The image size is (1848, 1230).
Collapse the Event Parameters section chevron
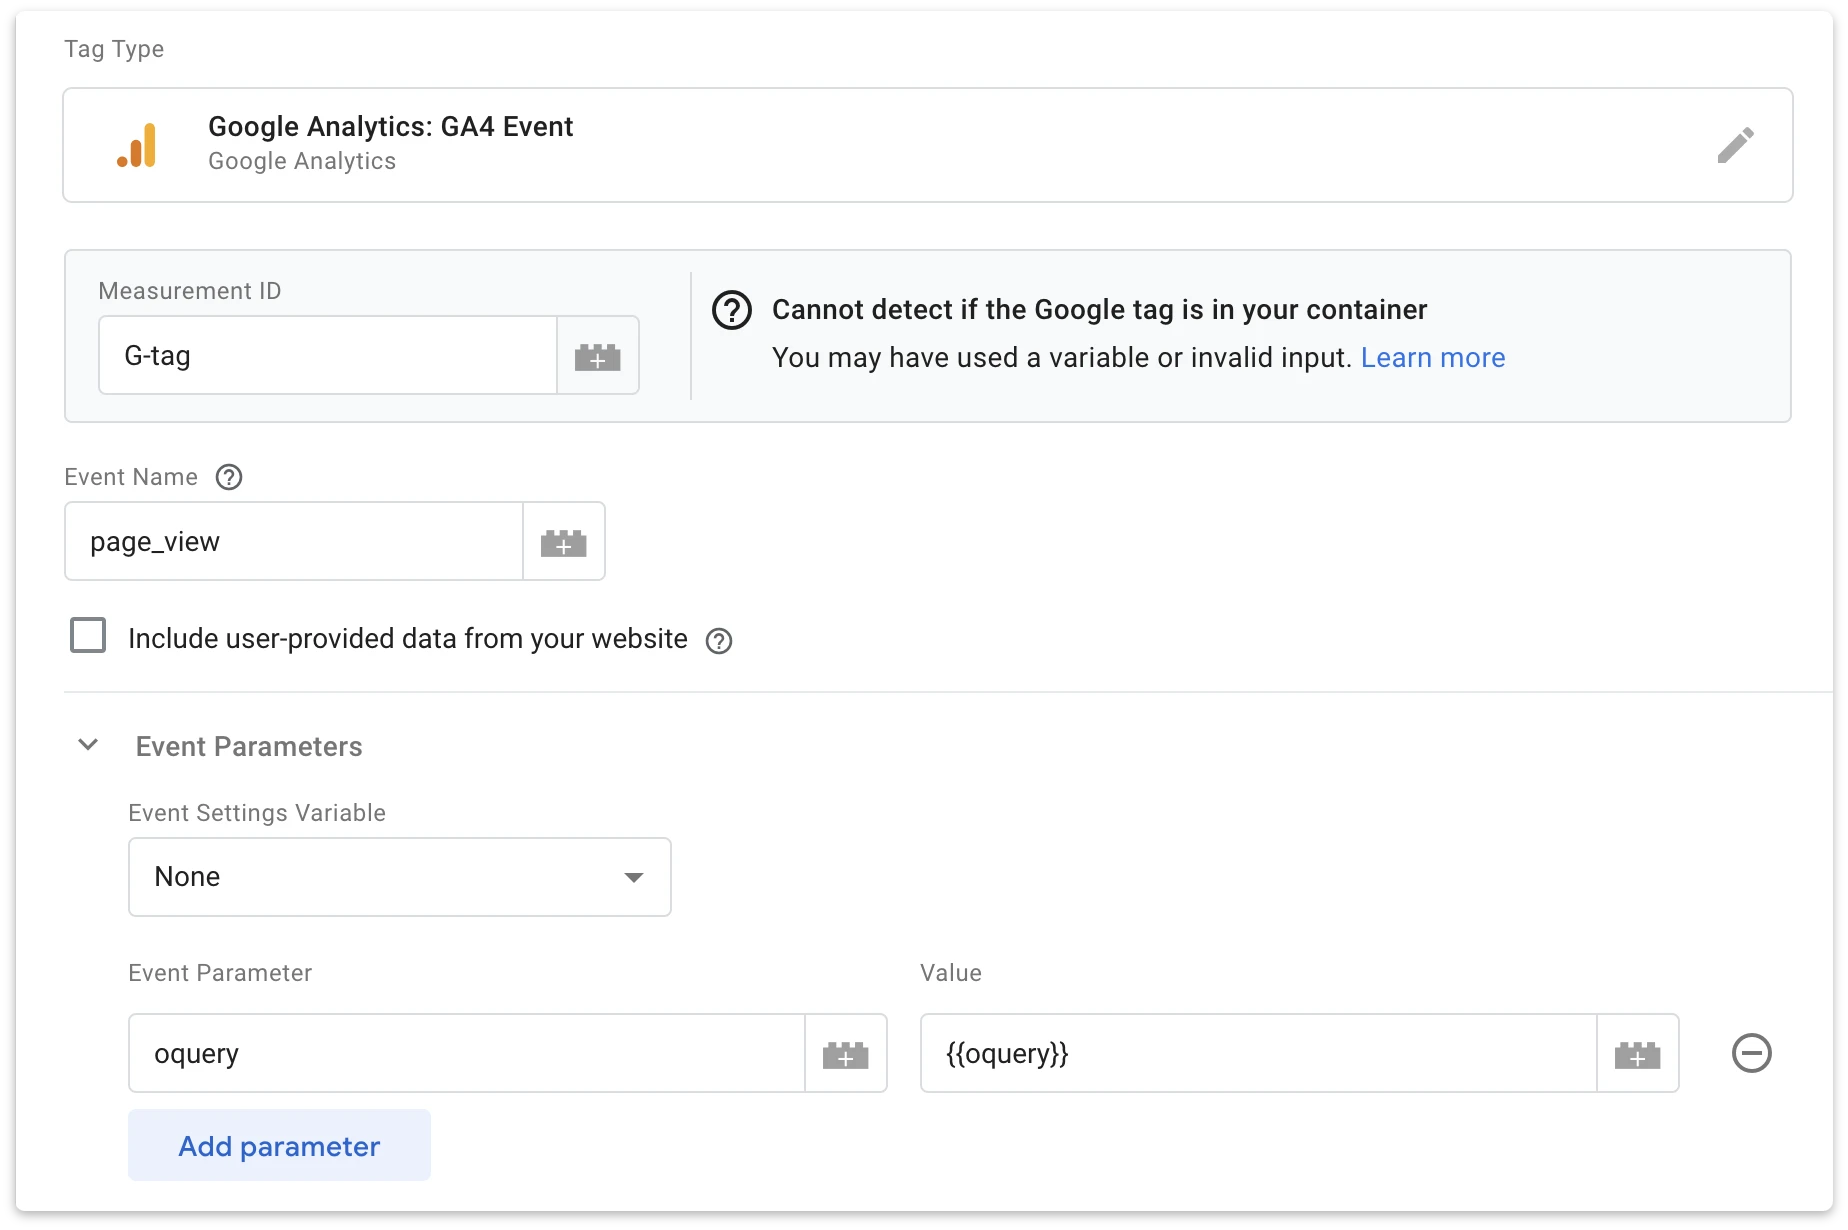[x=88, y=745]
